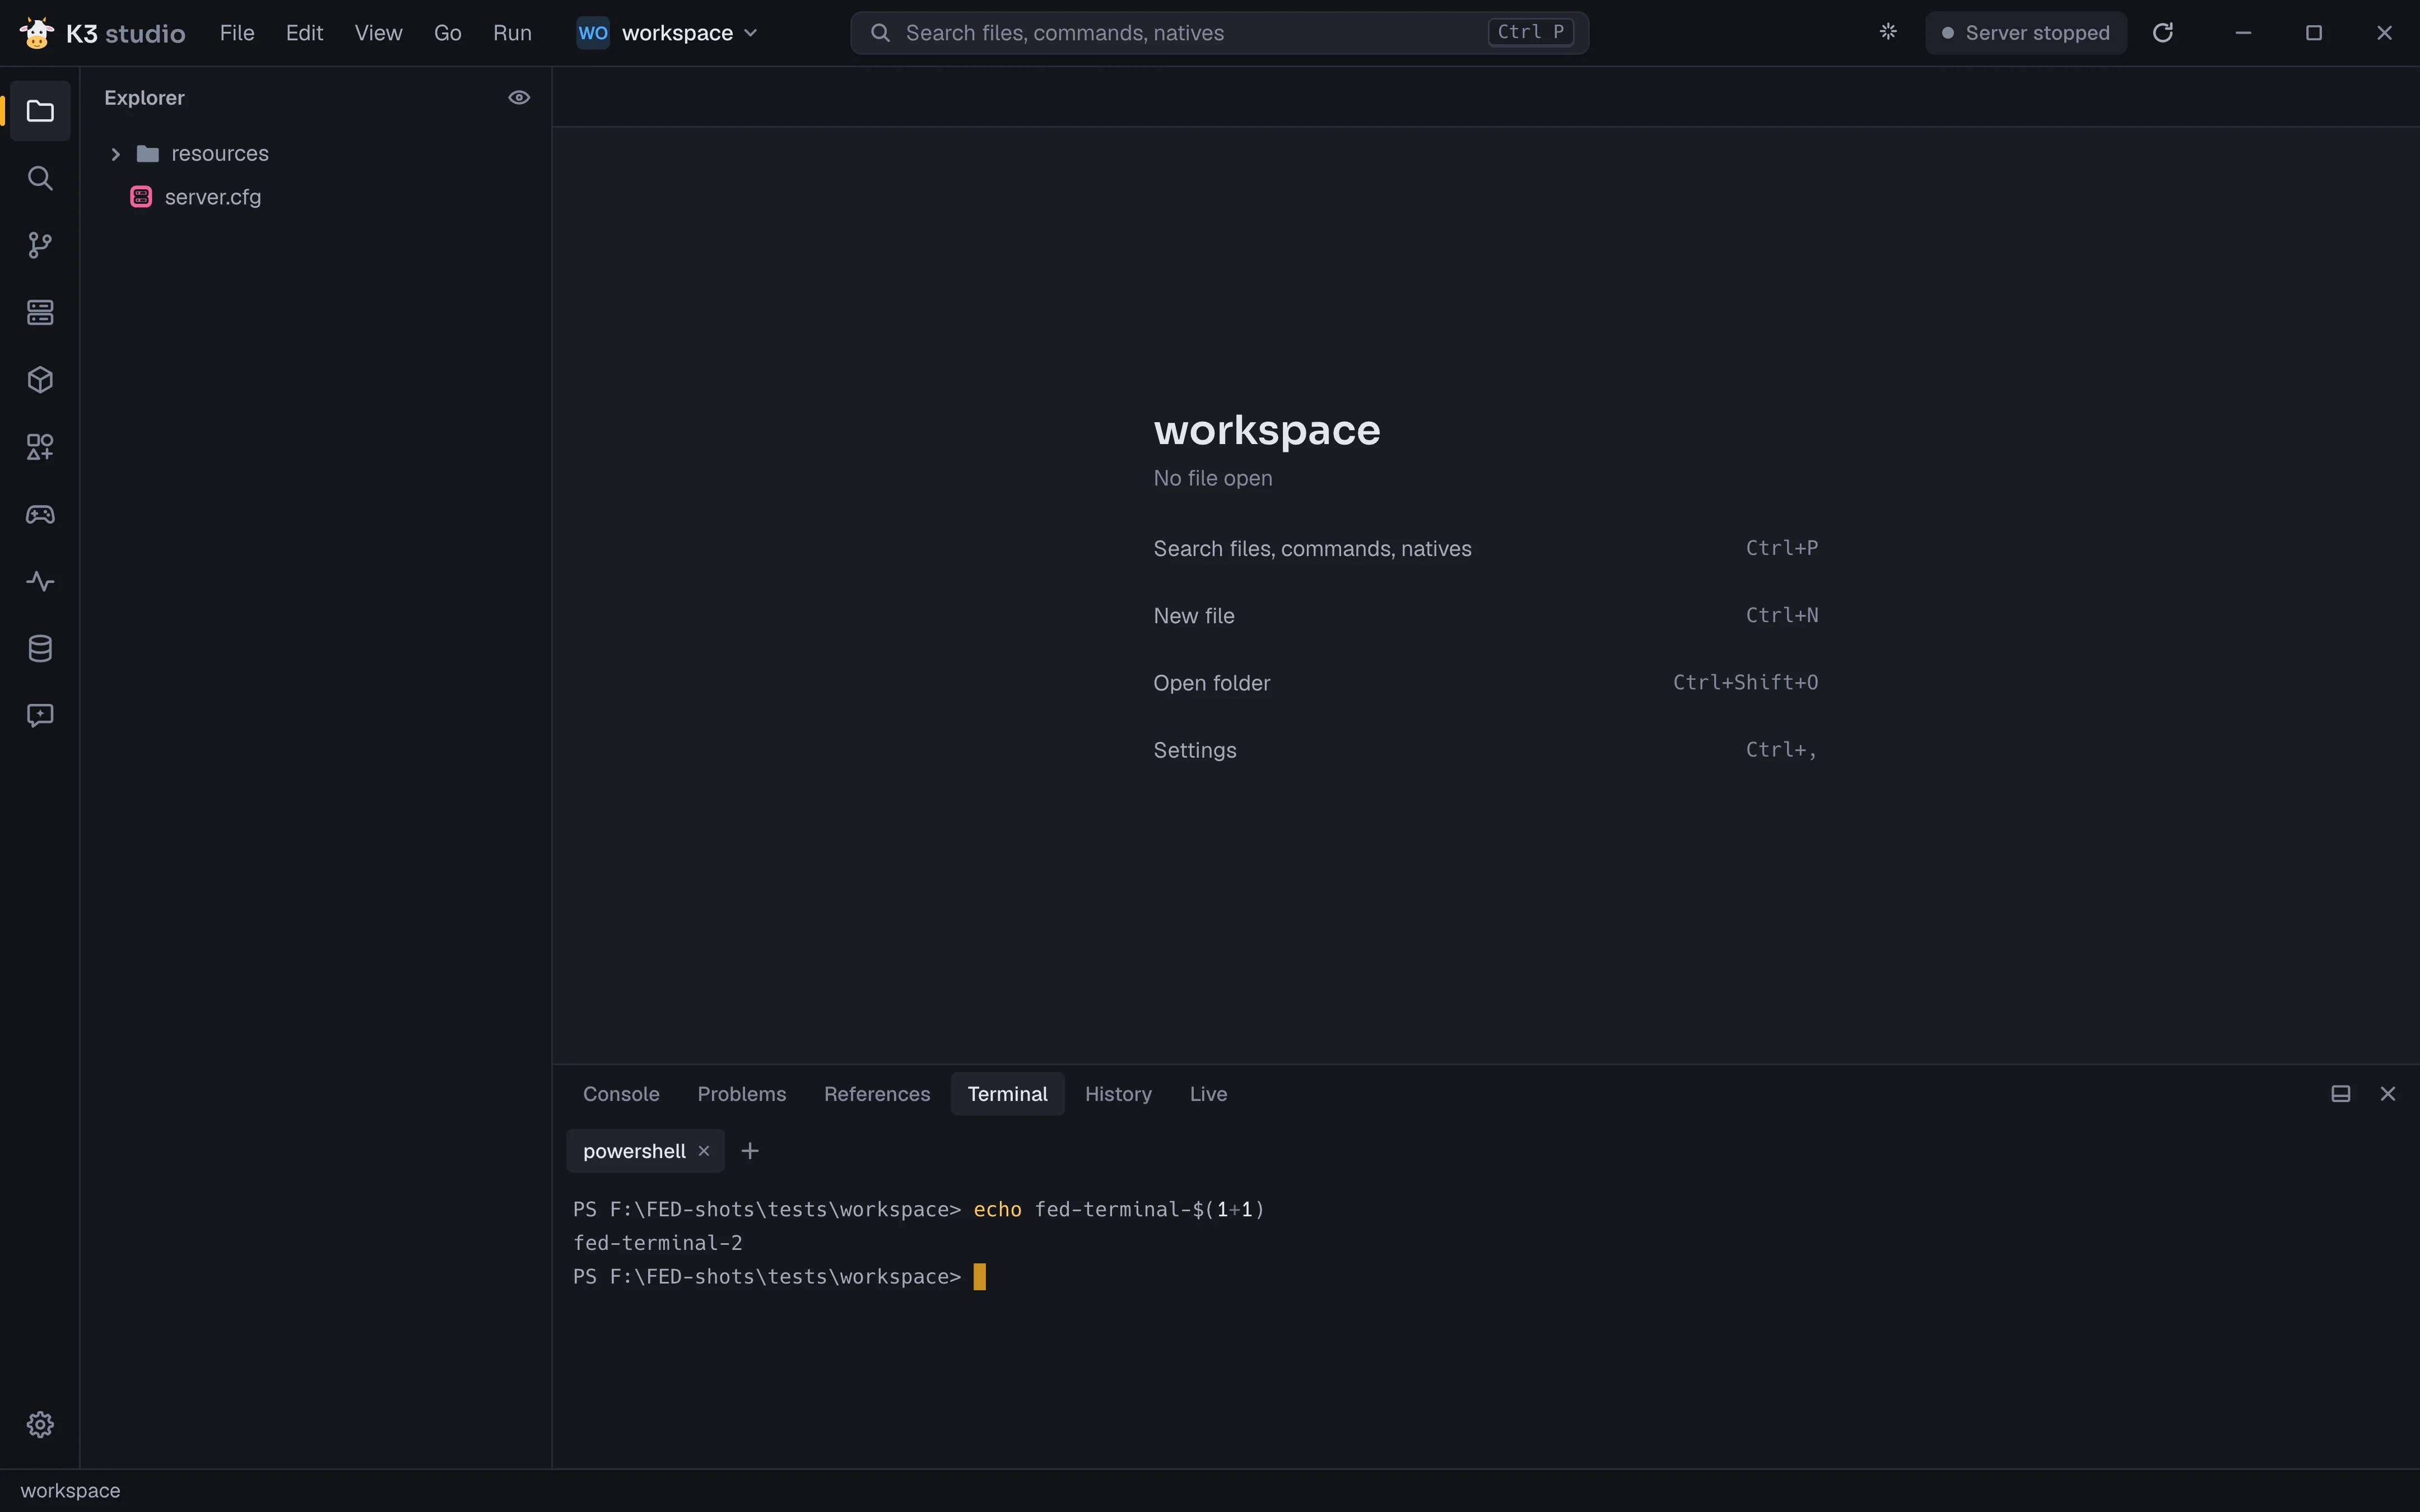2420x1512 pixels.
Task: Switch to the Console tab
Action: click(x=621, y=1094)
